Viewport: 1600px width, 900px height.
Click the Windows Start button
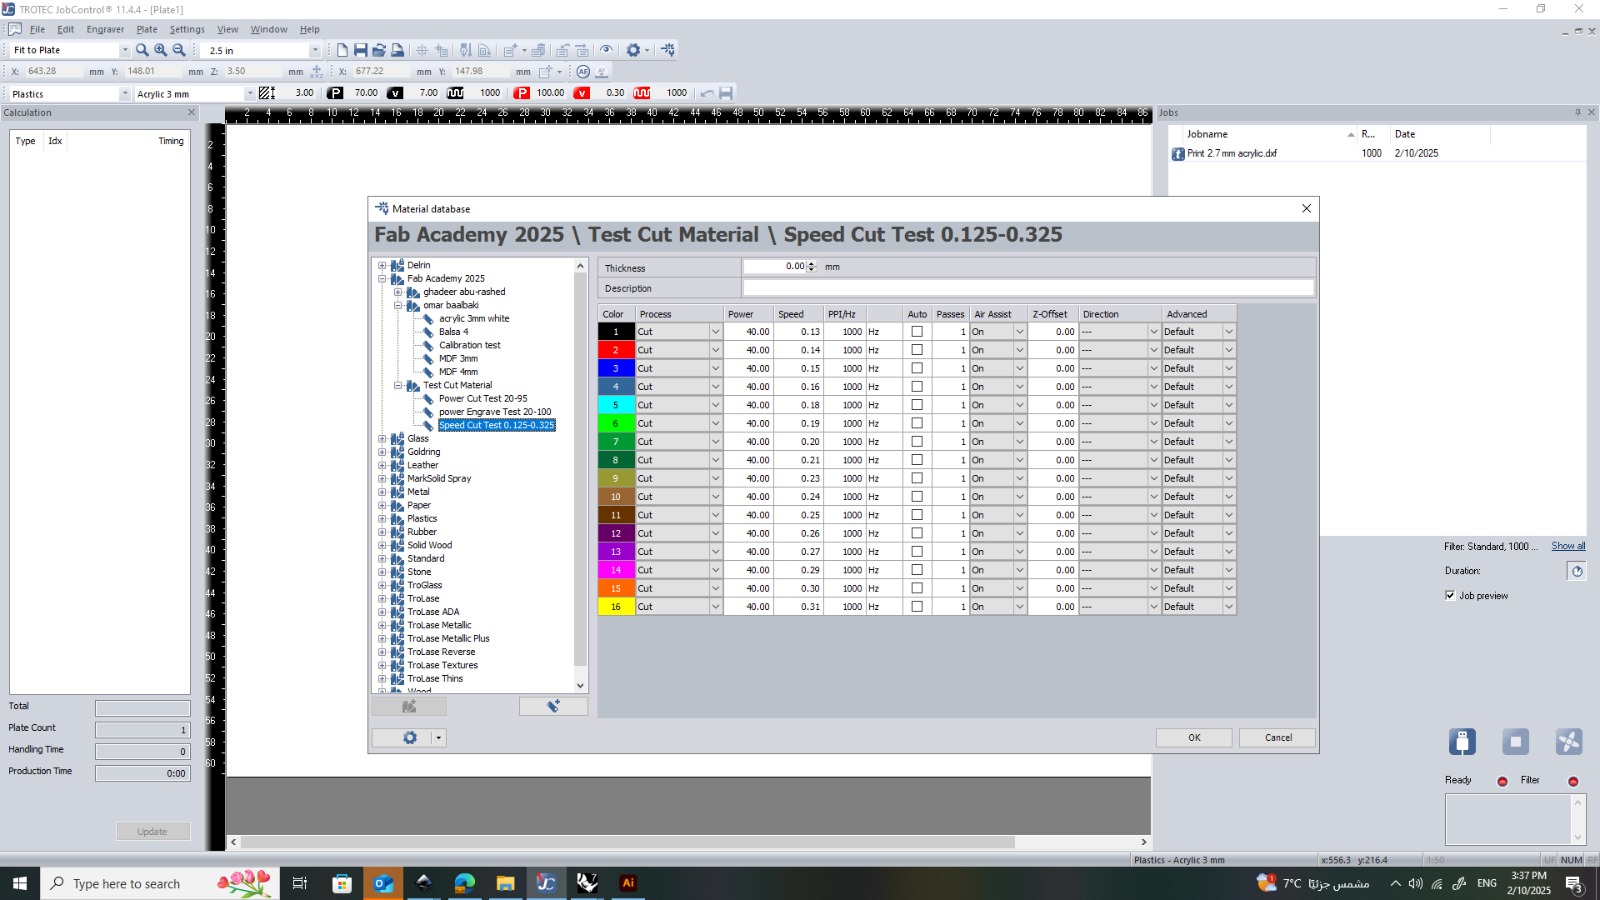pyautogui.click(x=20, y=883)
